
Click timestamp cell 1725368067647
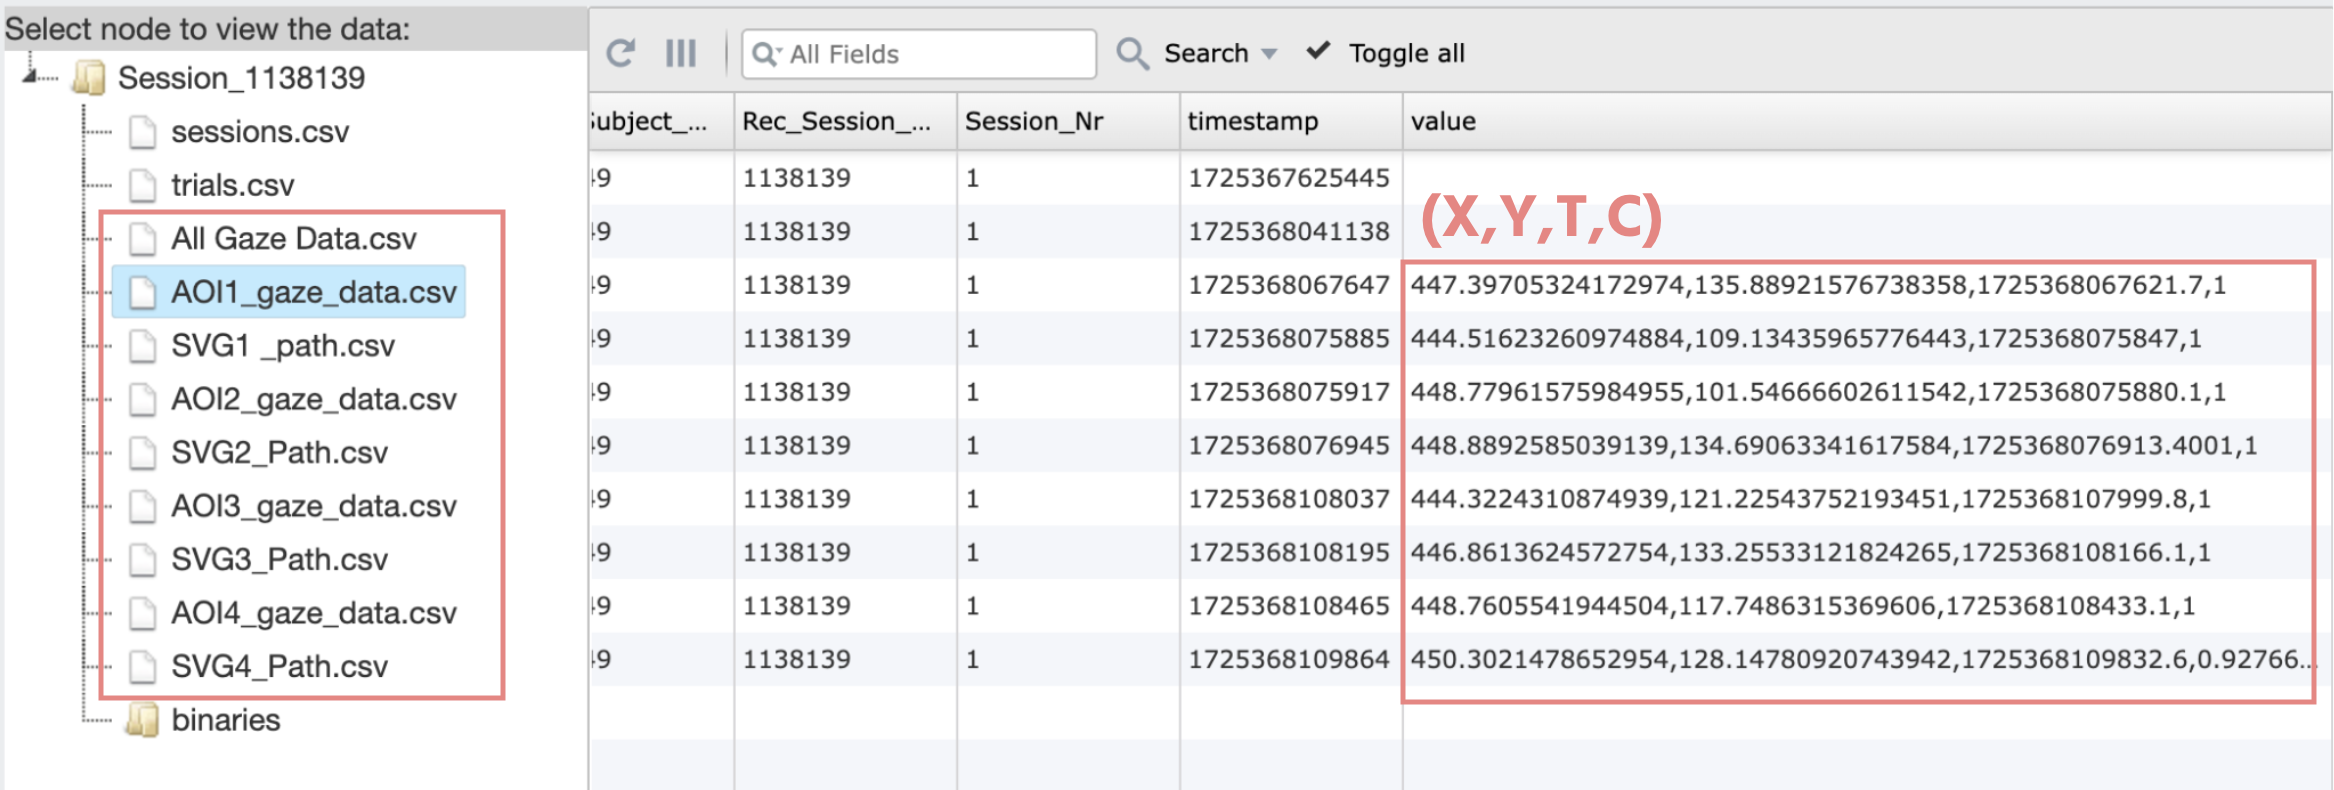tap(1289, 285)
